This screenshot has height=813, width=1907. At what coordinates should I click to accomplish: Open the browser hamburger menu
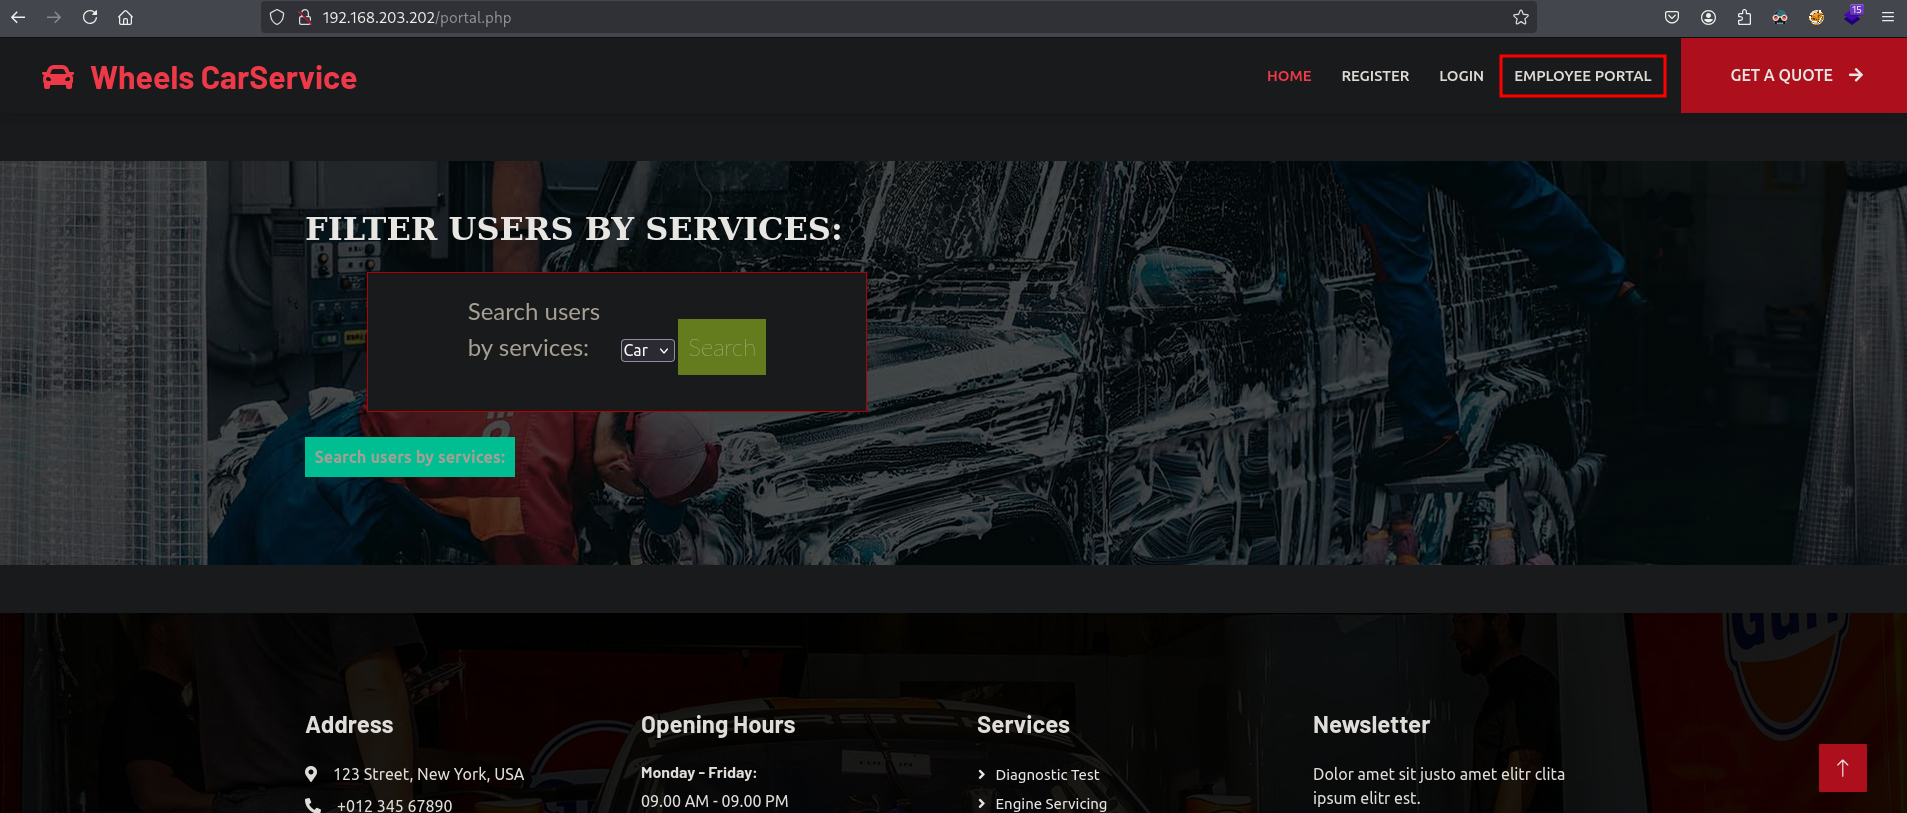[x=1888, y=17]
